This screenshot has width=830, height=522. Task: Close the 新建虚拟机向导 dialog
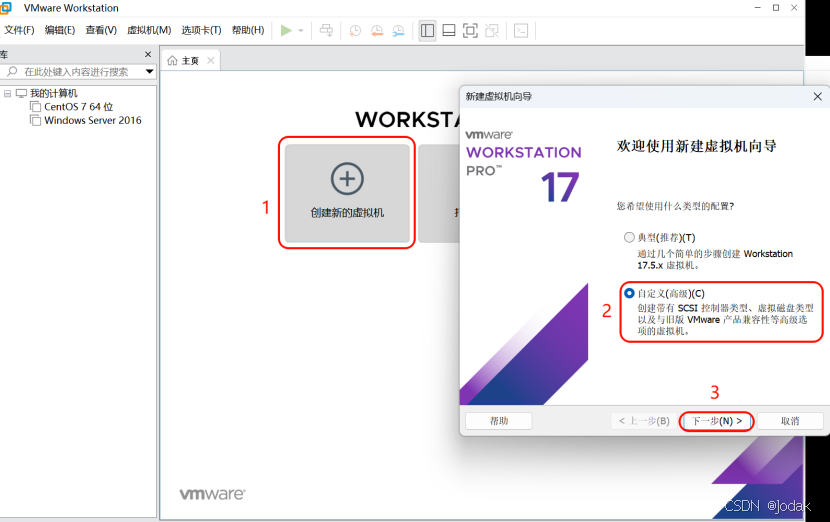[817, 96]
